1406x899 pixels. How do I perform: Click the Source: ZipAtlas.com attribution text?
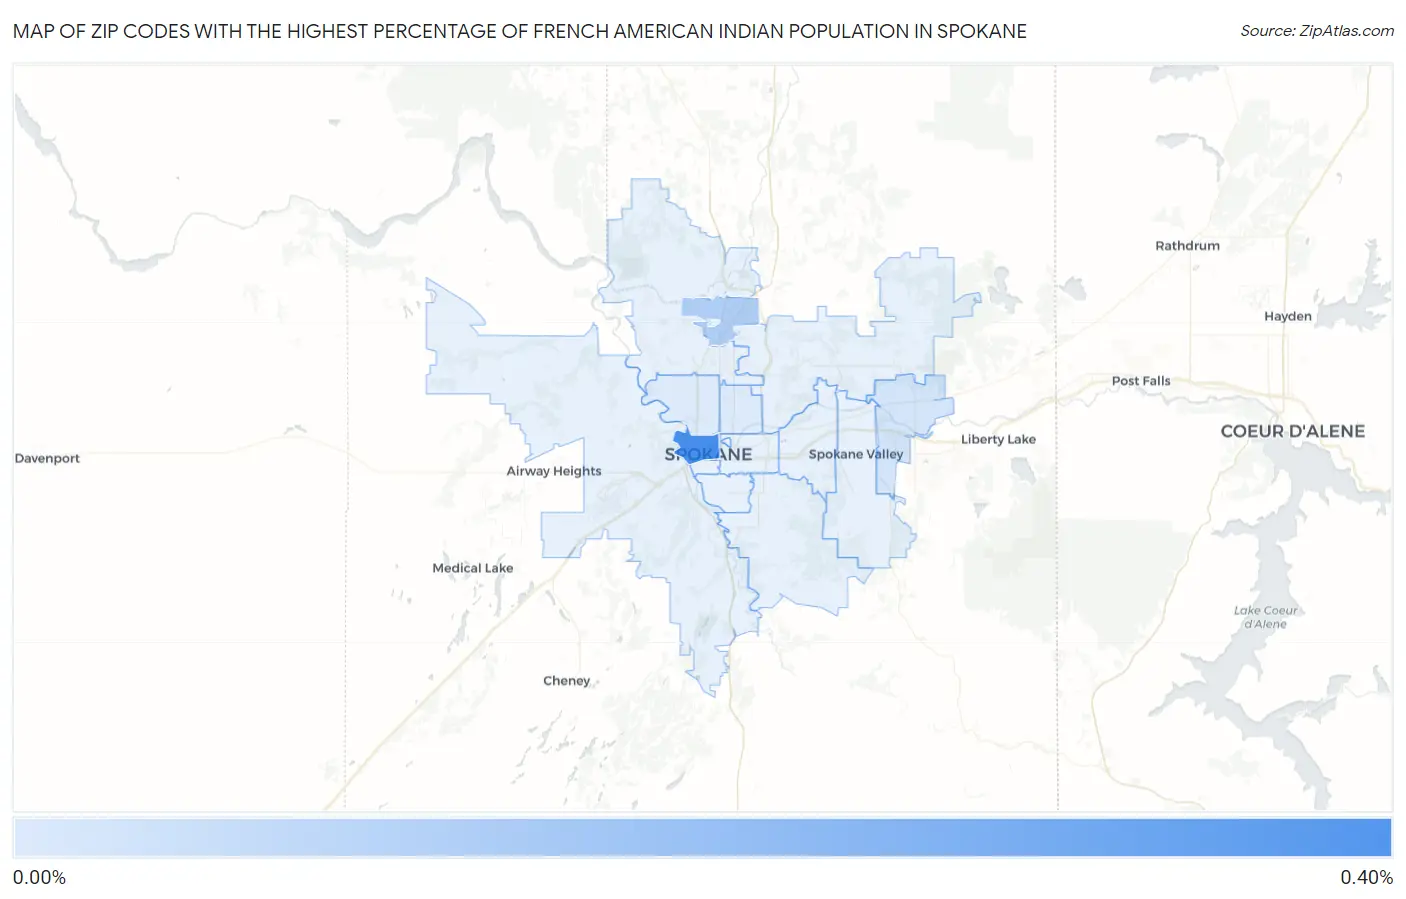(x=1317, y=31)
